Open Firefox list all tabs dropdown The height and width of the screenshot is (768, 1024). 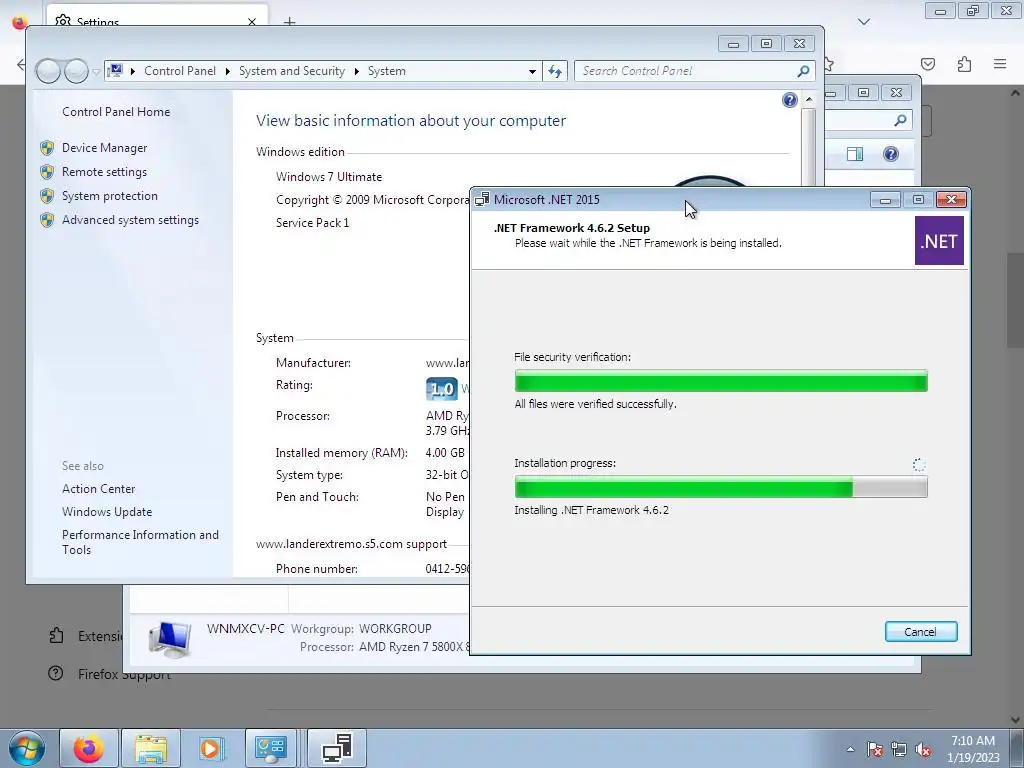point(864,22)
